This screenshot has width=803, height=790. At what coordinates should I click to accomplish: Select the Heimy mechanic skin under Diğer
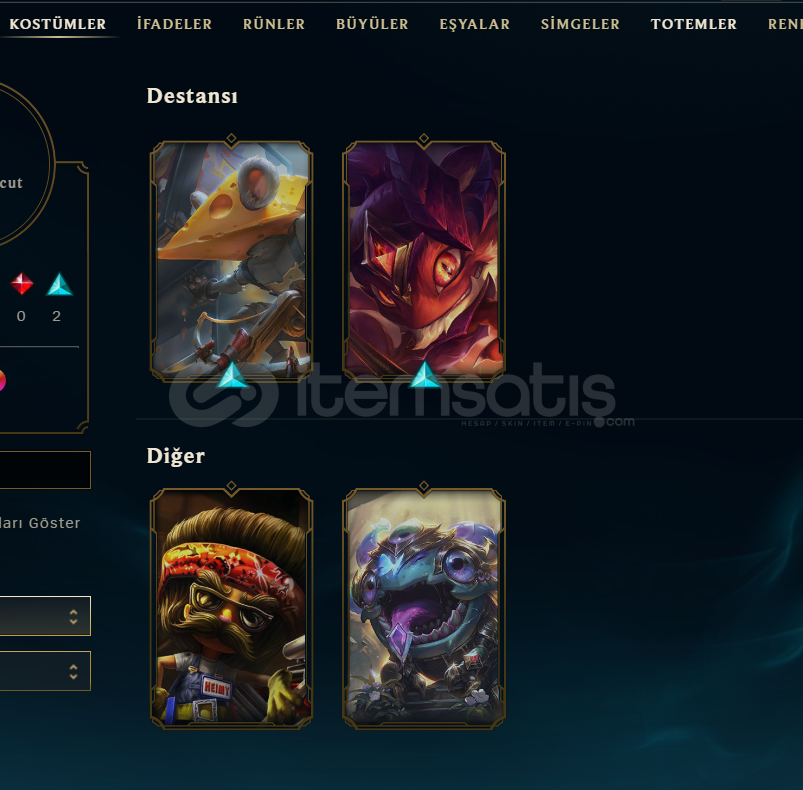click(x=231, y=608)
